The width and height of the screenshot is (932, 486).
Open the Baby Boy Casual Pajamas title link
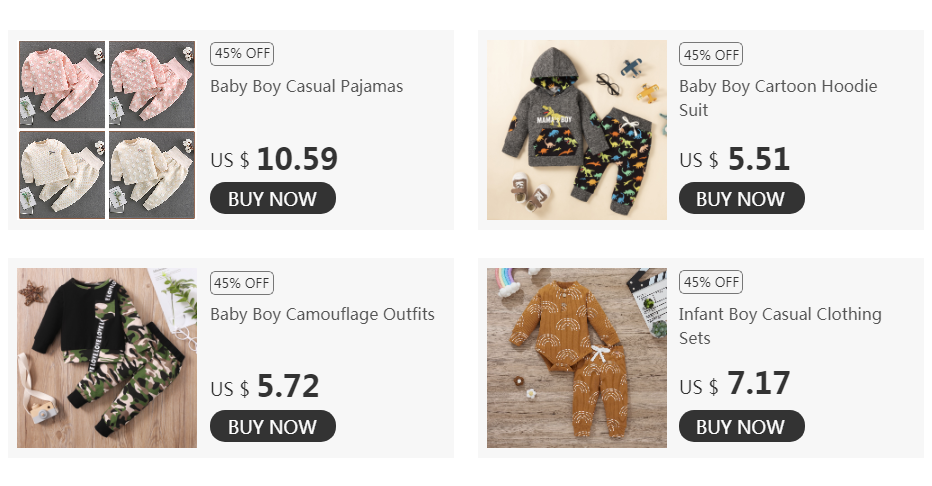click(x=306, y=86)
